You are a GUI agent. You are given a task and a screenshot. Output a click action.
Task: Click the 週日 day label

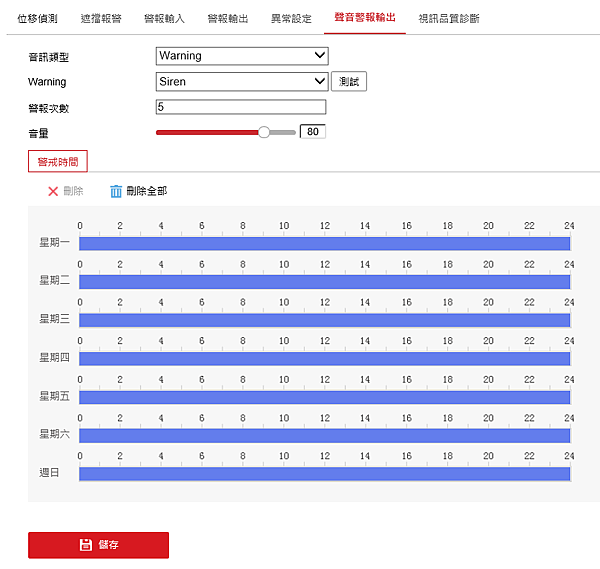pos(49,473)
